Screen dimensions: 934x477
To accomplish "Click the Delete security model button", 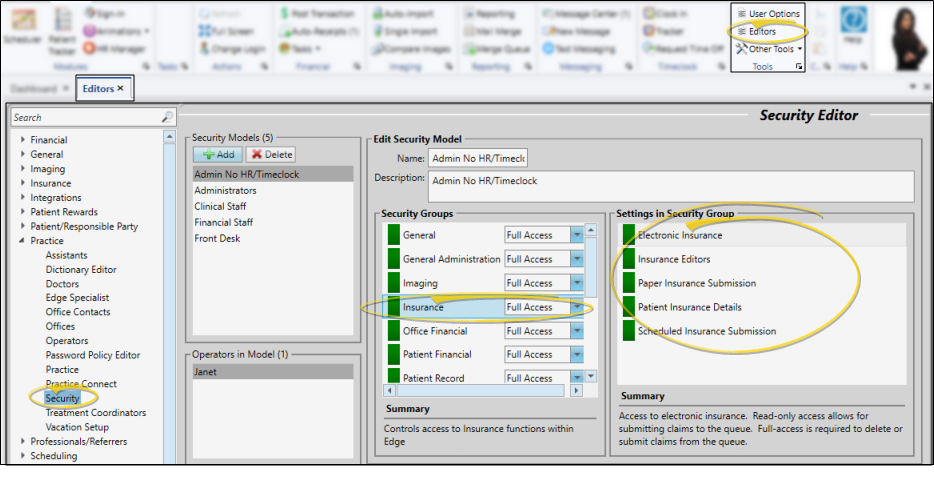I will pos(270,154).
